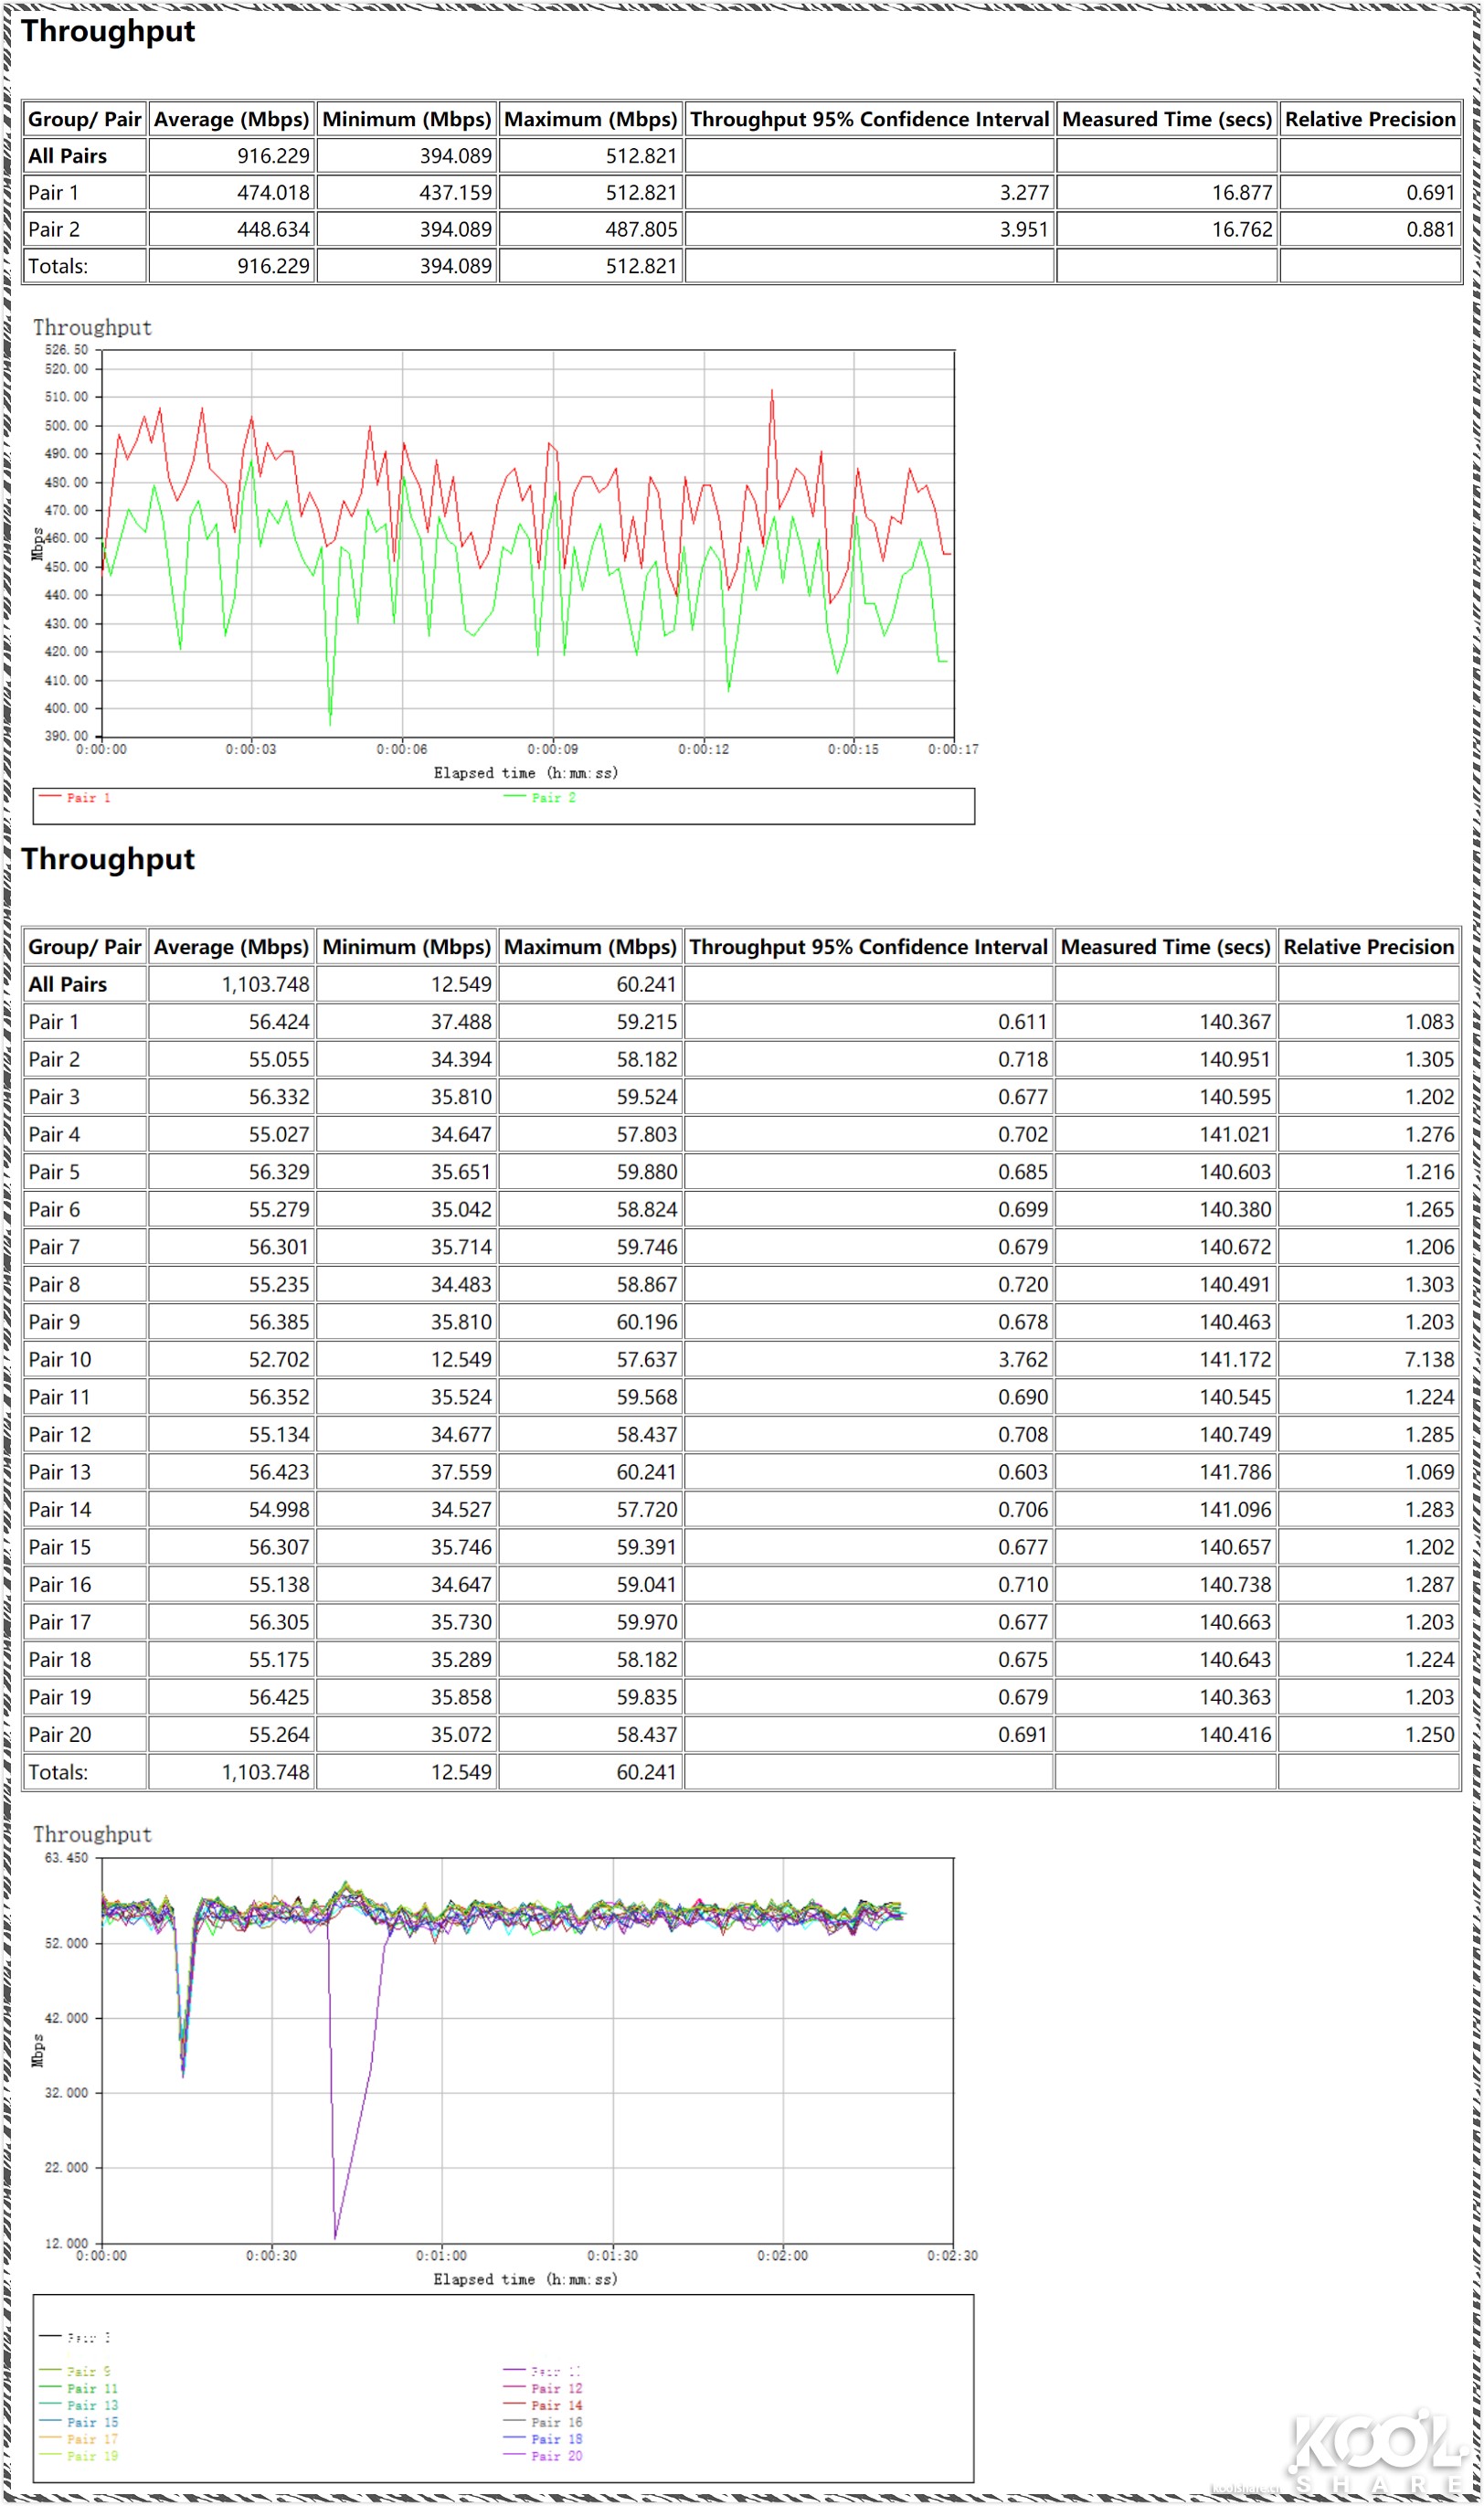This screenshot has width=1484, height=2506.
Task: Select the 35.289 minimum cell
Action: (407, 1659)
